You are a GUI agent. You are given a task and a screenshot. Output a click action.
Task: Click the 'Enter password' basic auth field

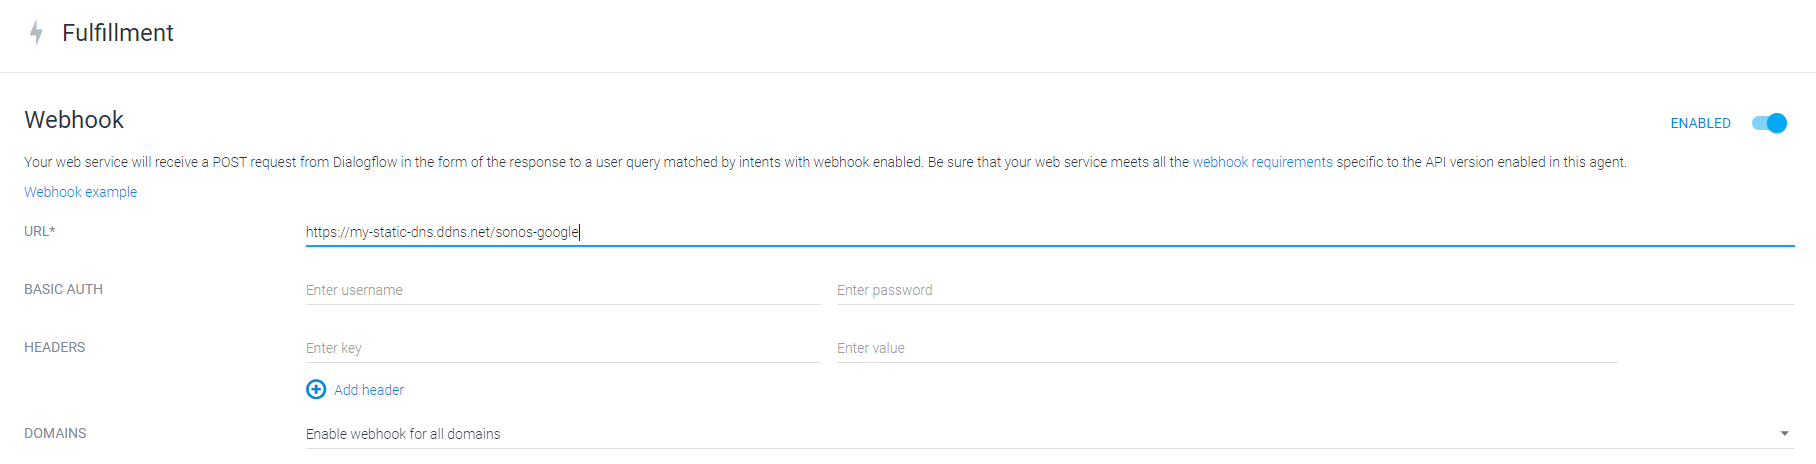[1316, 290]
